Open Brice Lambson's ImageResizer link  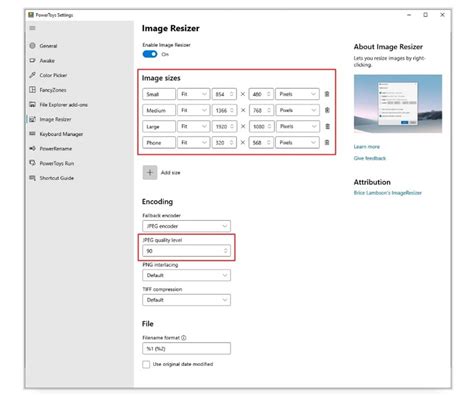[388, 193]
